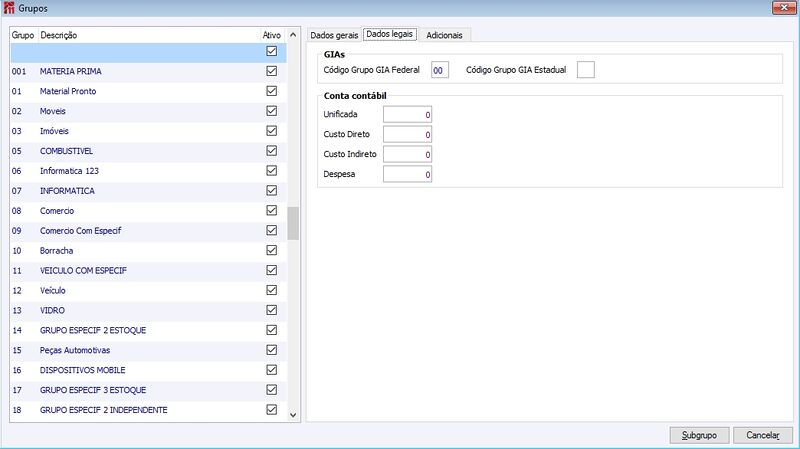Click the group list scrollbar thumb

tap(293, 223)
